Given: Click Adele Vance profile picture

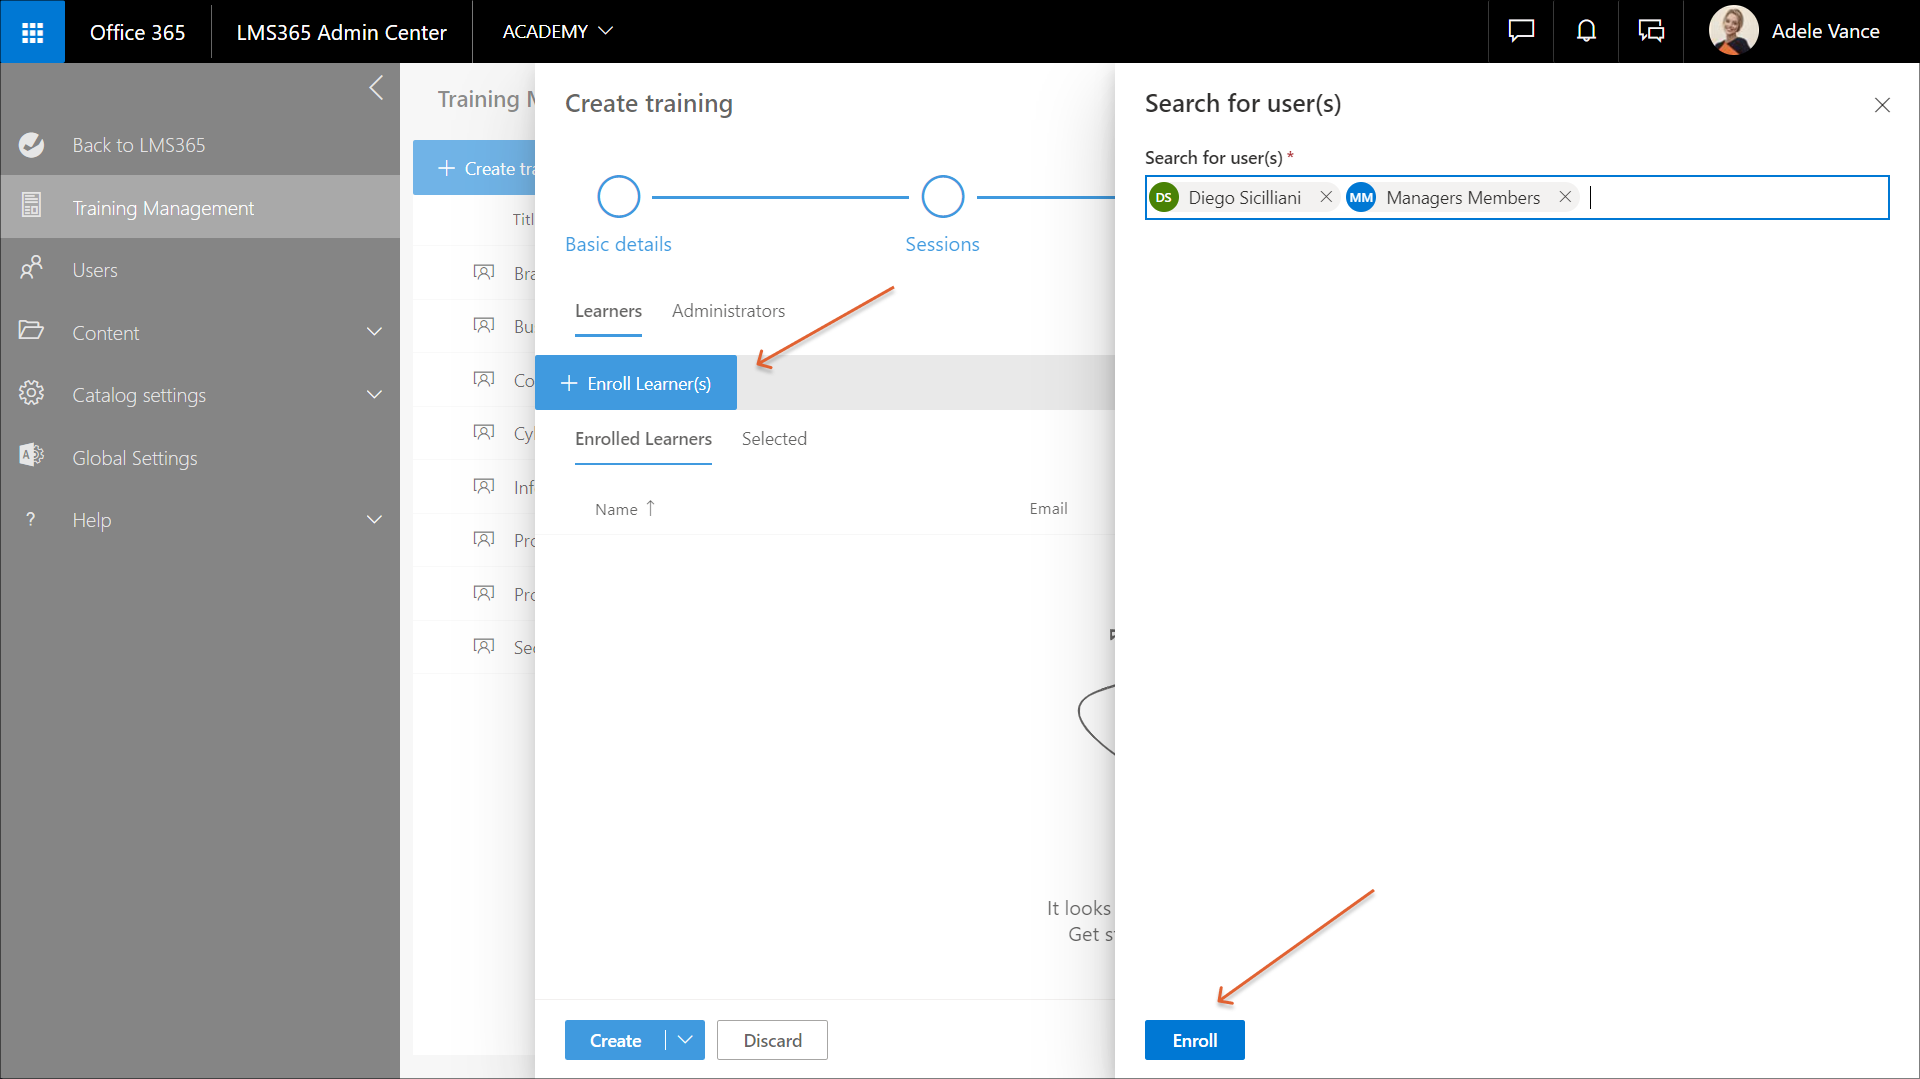Looking at the screenshot, I should [x=1733, y=31].
